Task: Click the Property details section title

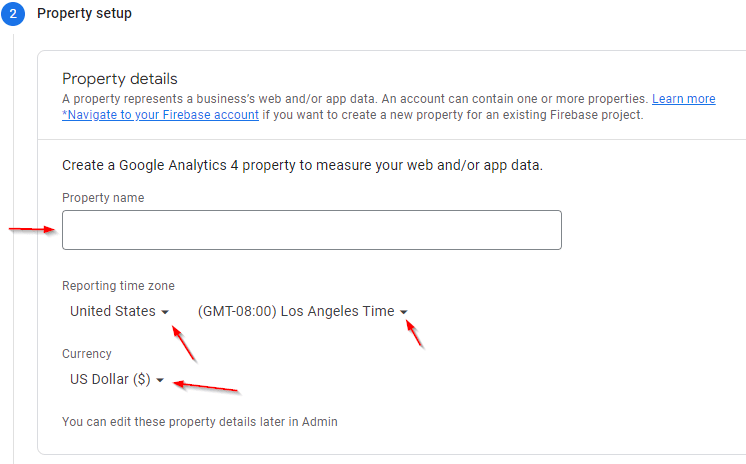Action: pos(119,78)
